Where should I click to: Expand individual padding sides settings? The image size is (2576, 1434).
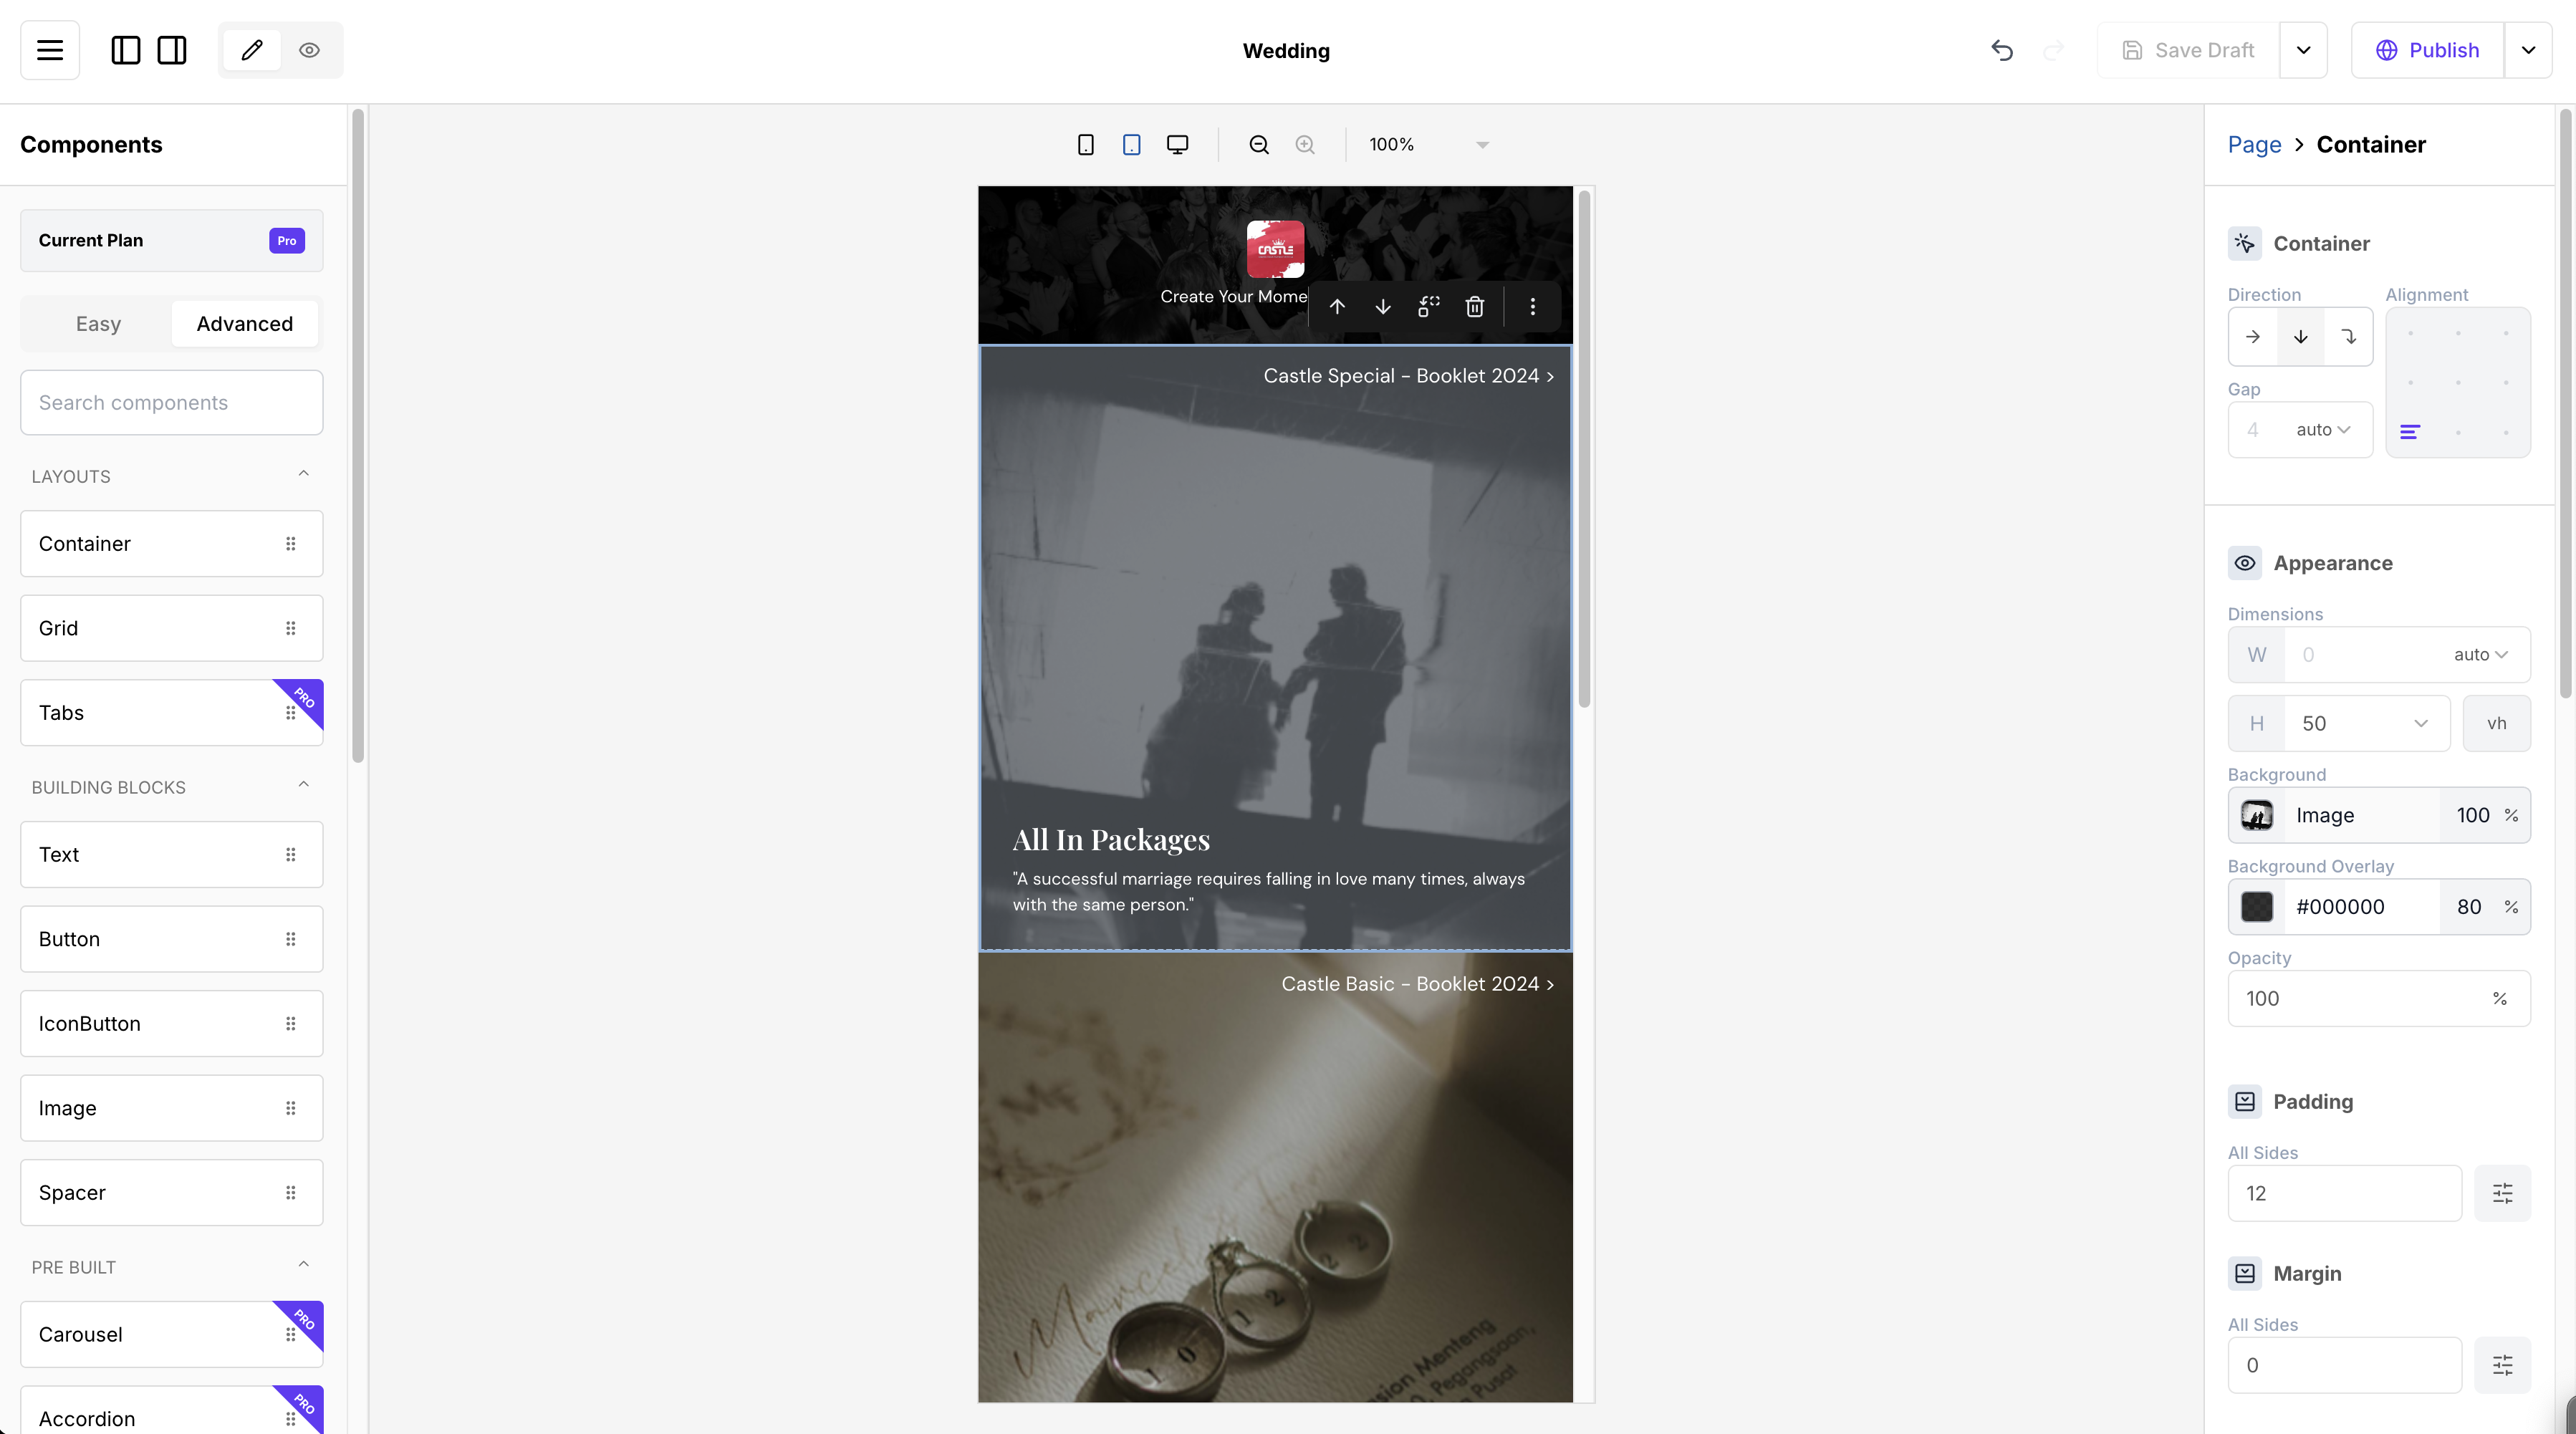2503,1194
